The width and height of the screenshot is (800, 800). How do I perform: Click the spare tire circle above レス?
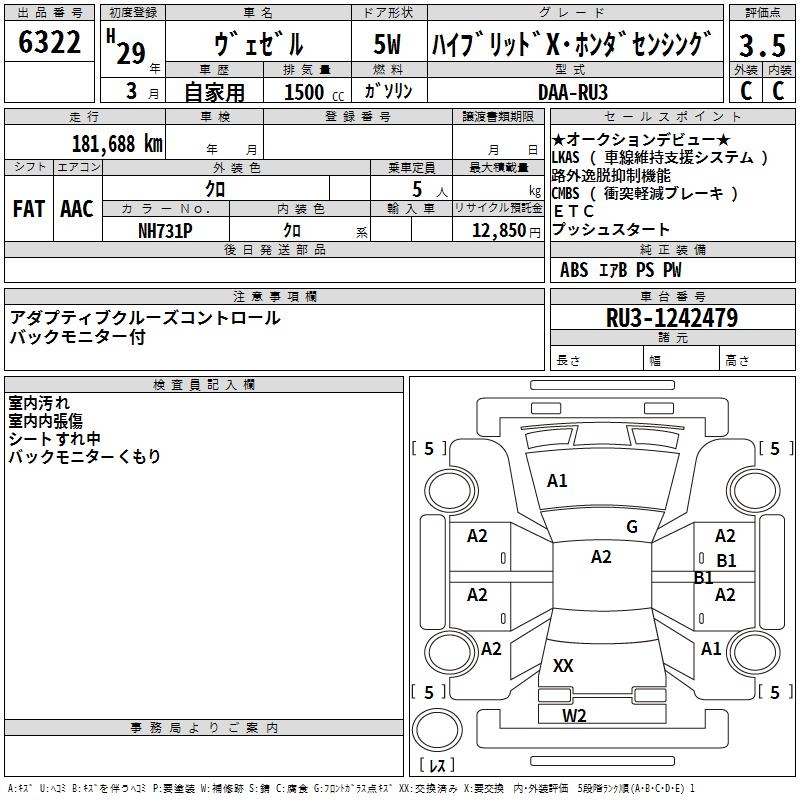pos(437,730)
